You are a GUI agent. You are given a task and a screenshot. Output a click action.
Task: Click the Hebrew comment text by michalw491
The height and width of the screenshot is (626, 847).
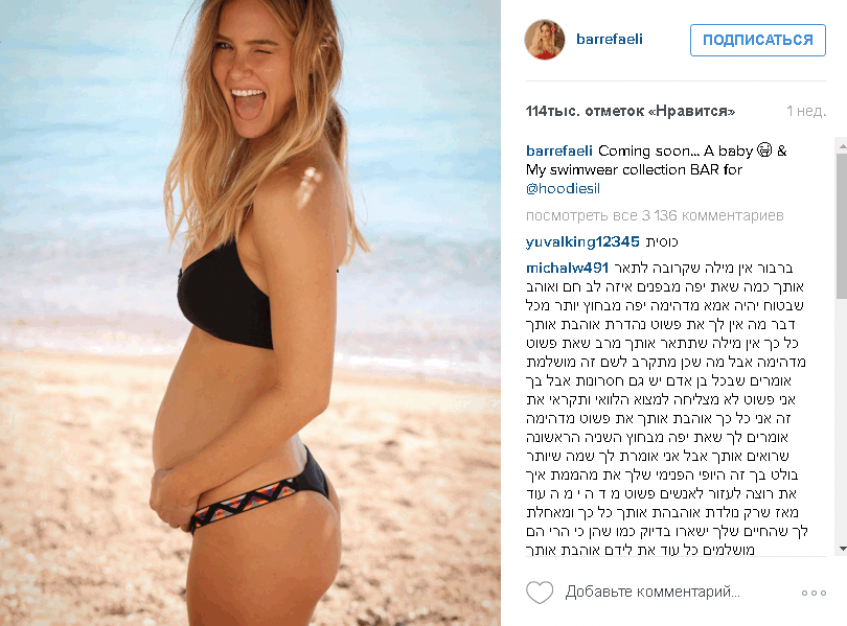tap(666, 409)
